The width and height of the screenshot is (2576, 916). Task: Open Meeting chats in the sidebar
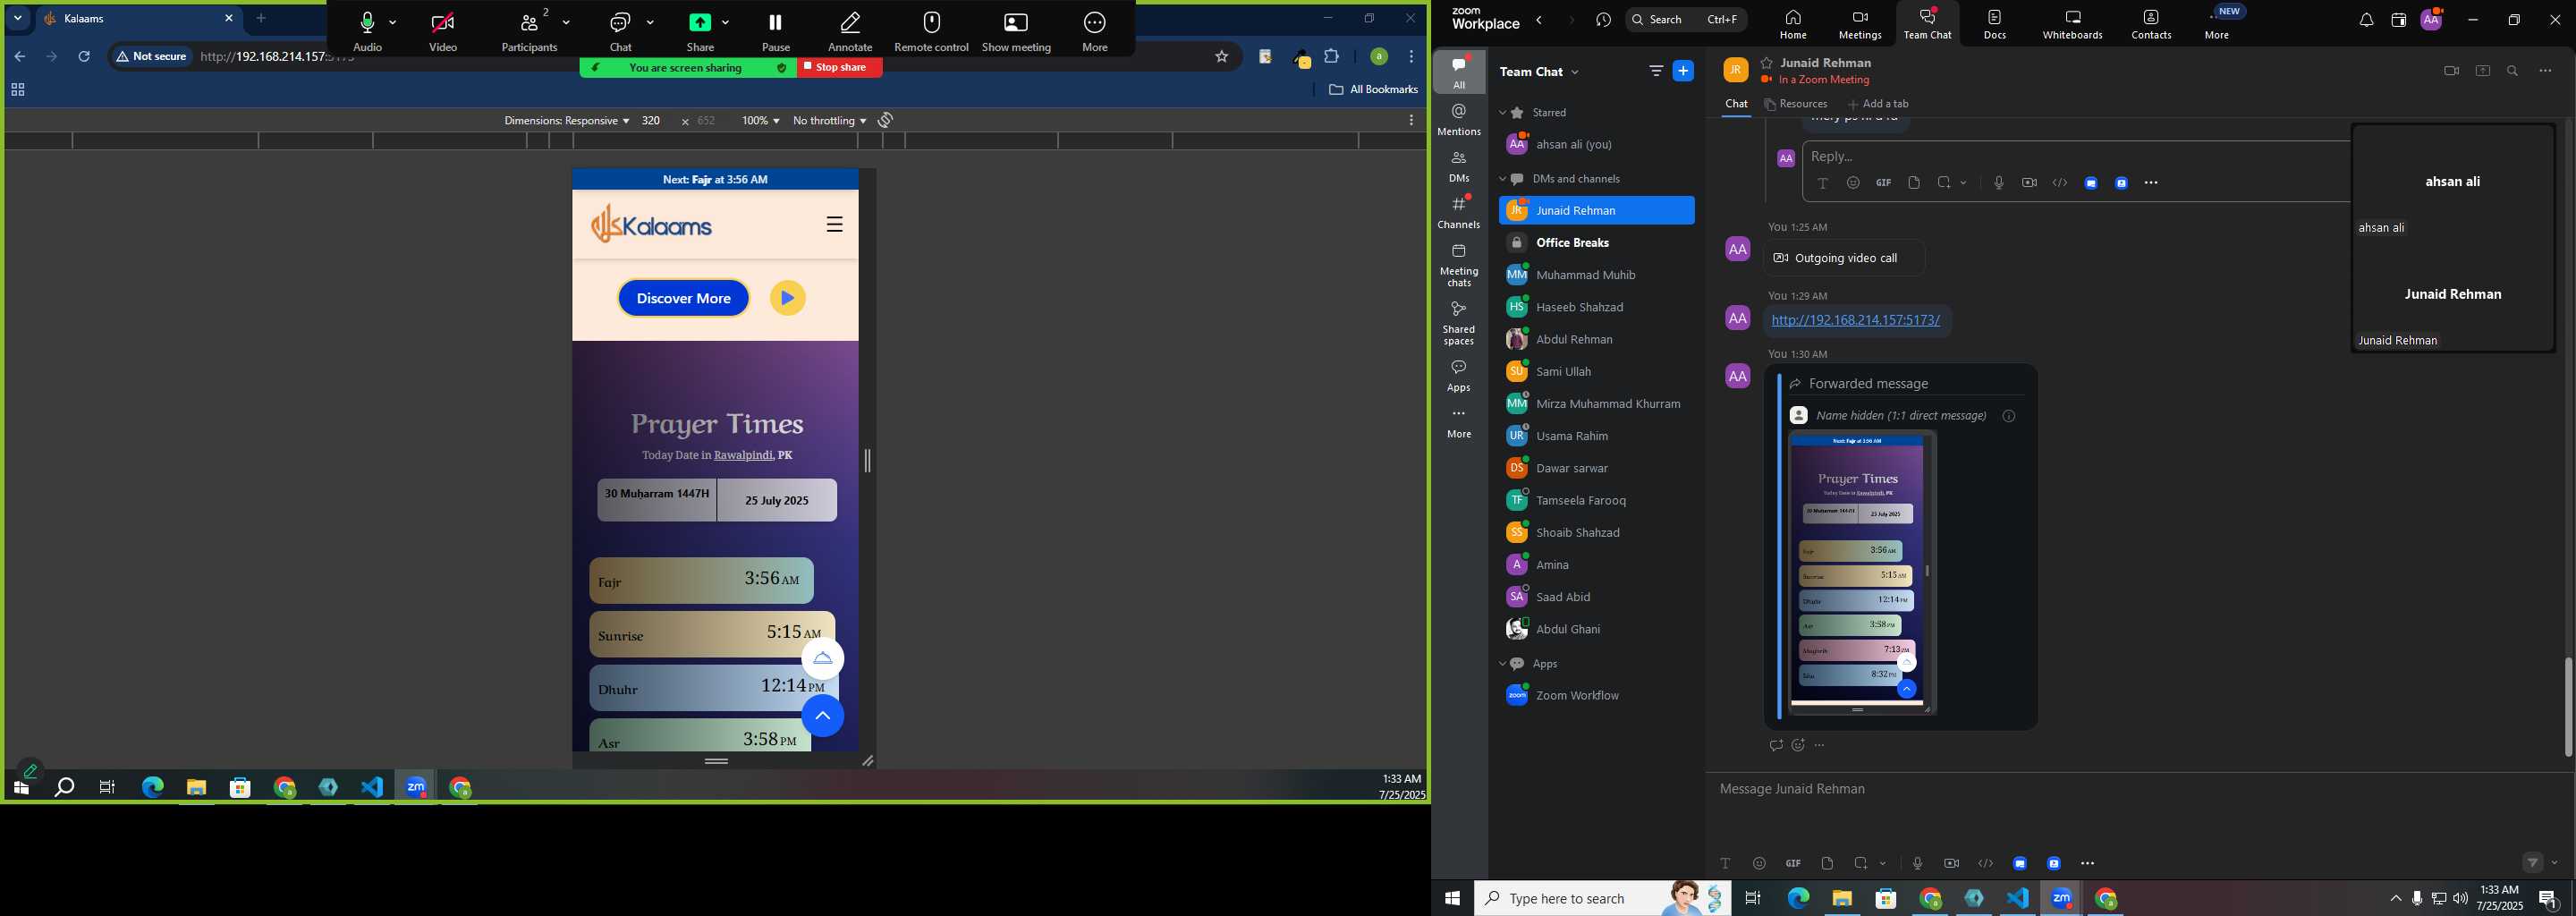pyautogui.click(x=1459, y=265)
